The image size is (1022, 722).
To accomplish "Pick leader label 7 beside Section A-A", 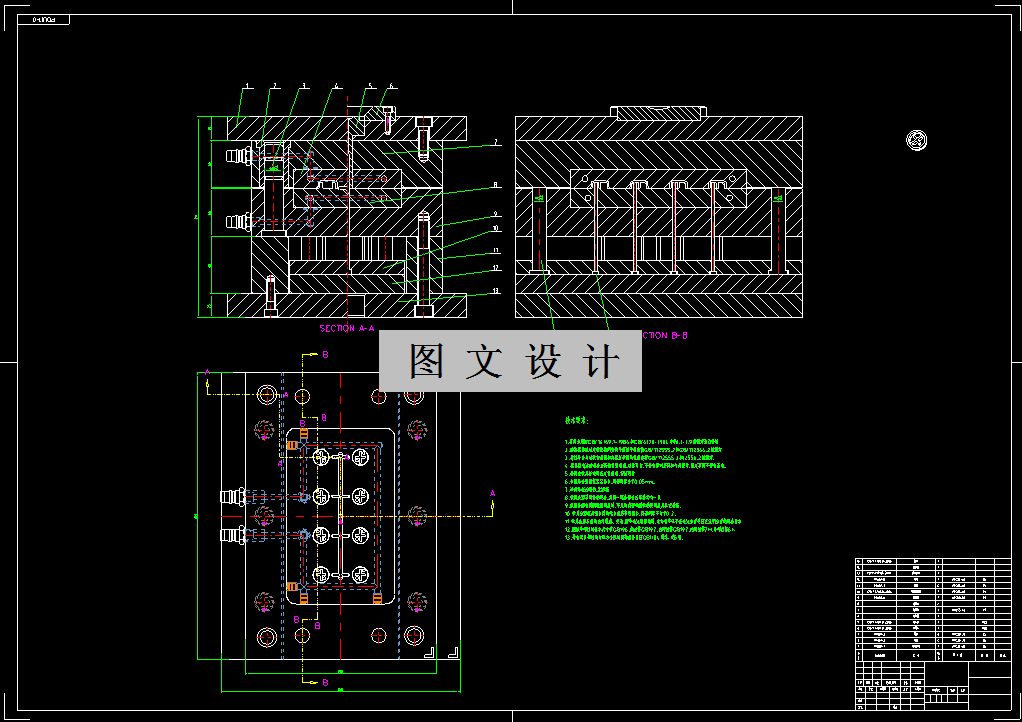I will tap(495, 142).
